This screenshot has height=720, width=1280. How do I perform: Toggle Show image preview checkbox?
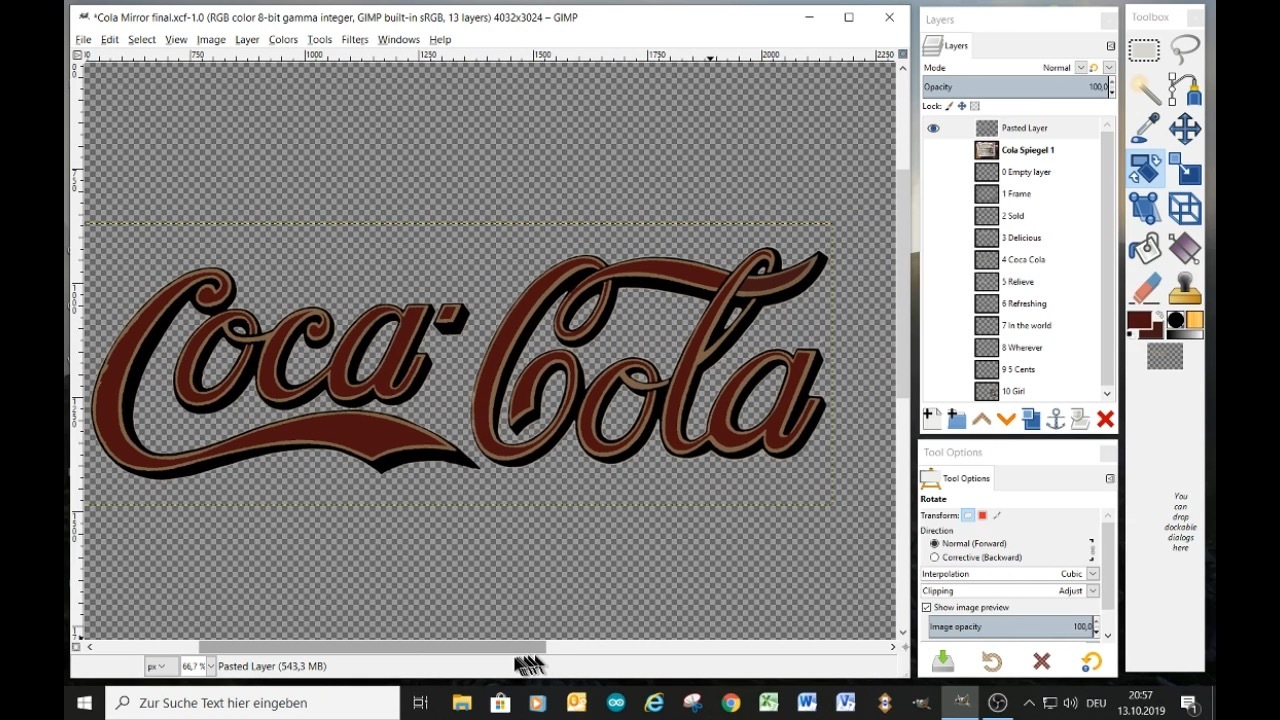pos(926,607)
